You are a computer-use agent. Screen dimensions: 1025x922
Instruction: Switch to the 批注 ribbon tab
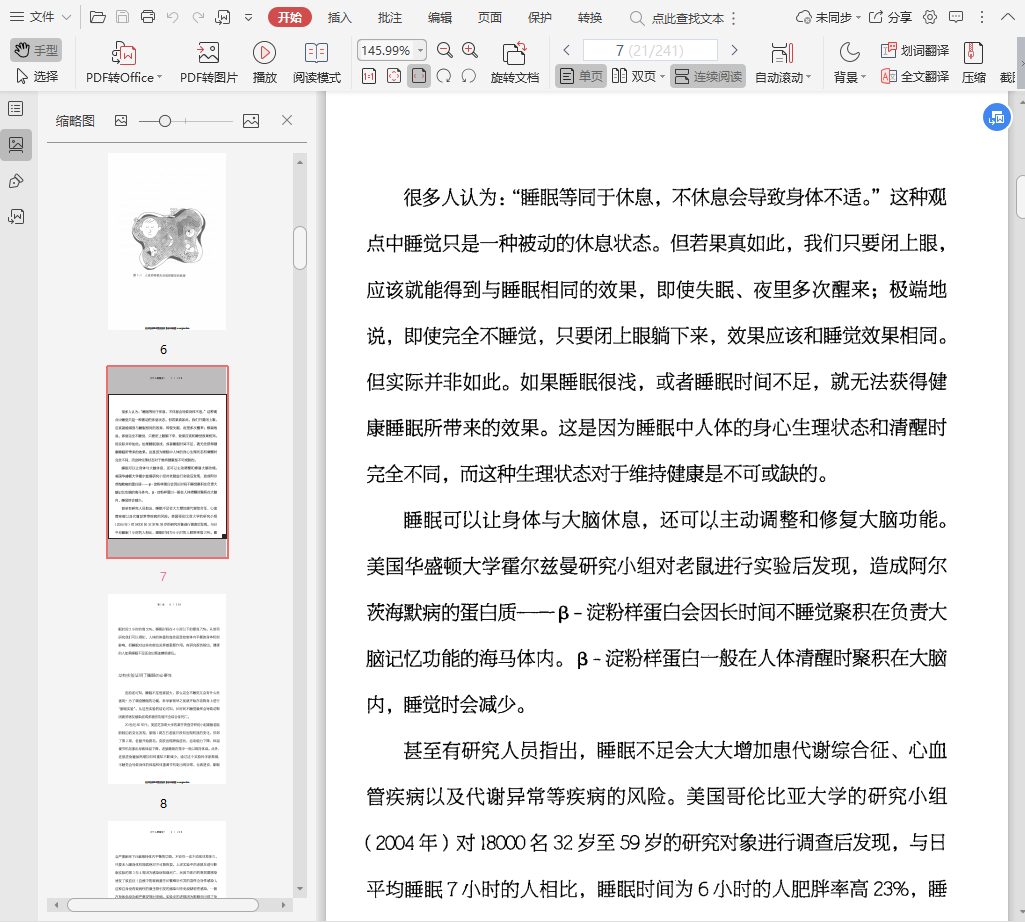coord(390,18)
